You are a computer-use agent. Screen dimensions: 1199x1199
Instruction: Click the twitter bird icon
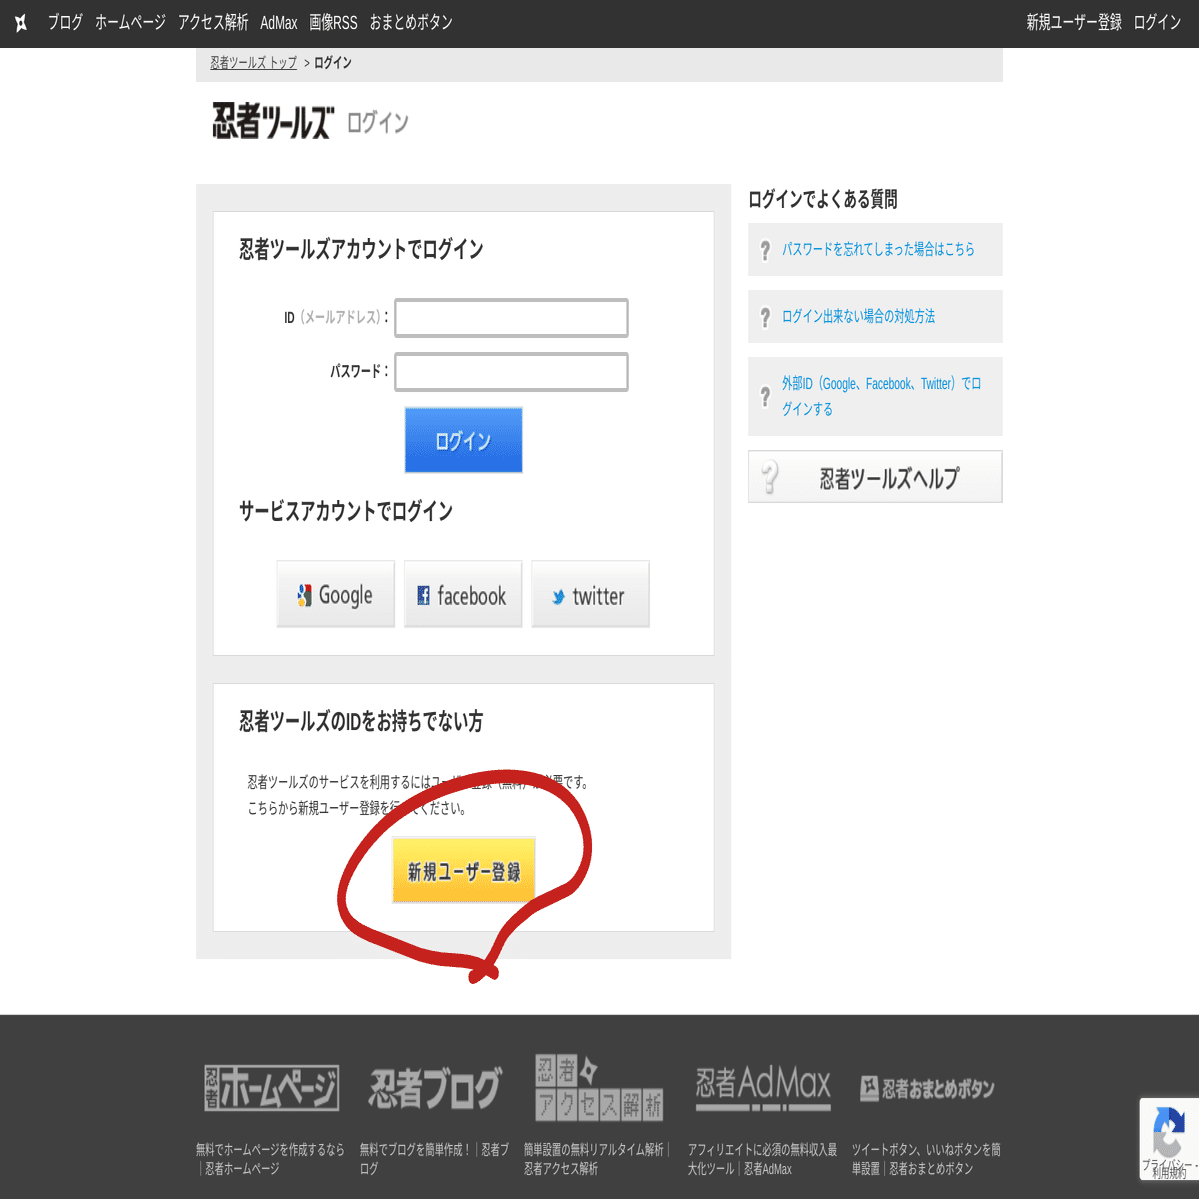pos(559,597)
